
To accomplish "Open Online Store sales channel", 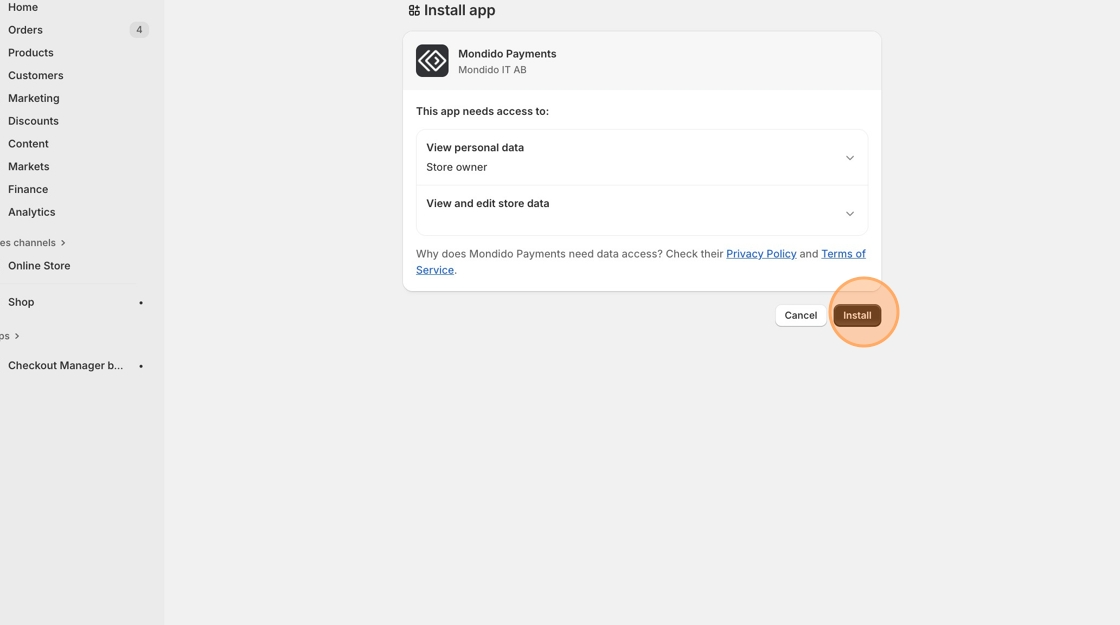I will coord(39,266).
